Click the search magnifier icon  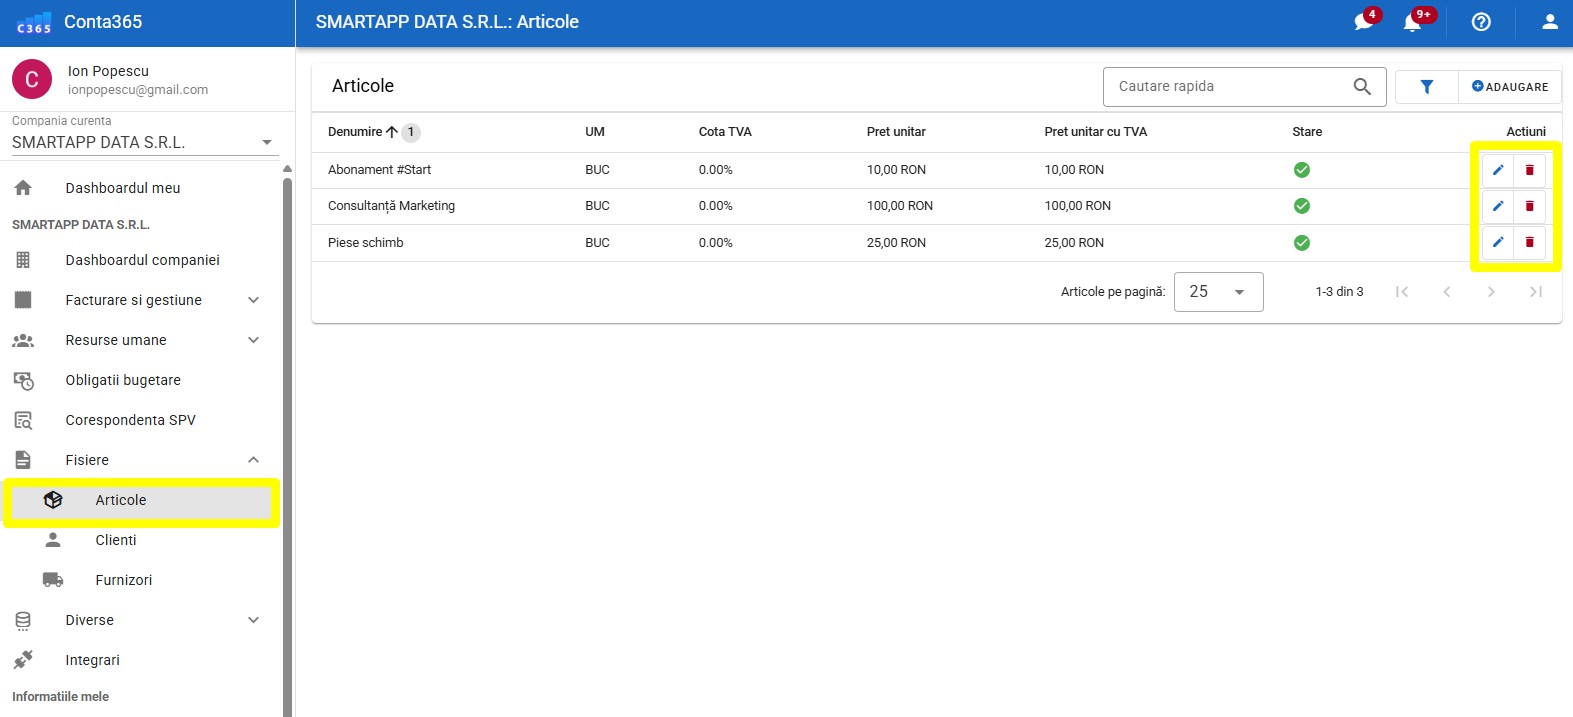(1361, 87)
